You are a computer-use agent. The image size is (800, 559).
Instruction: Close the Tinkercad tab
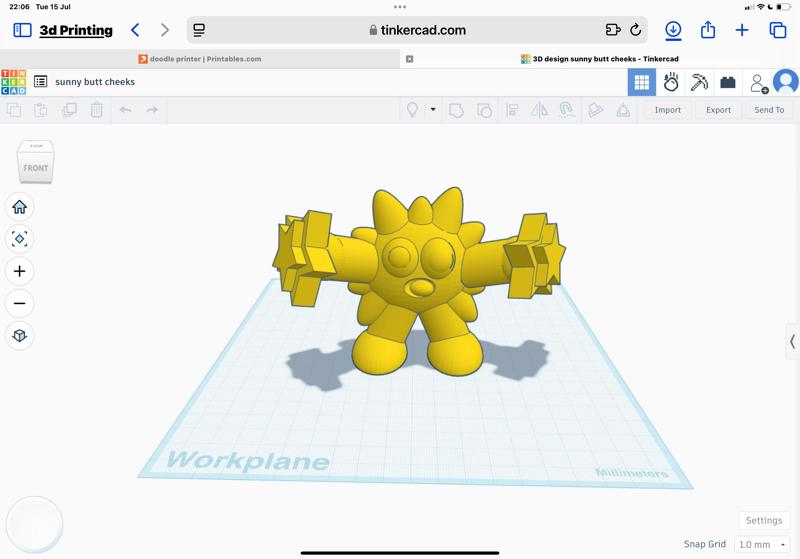(x=409, y=59)
